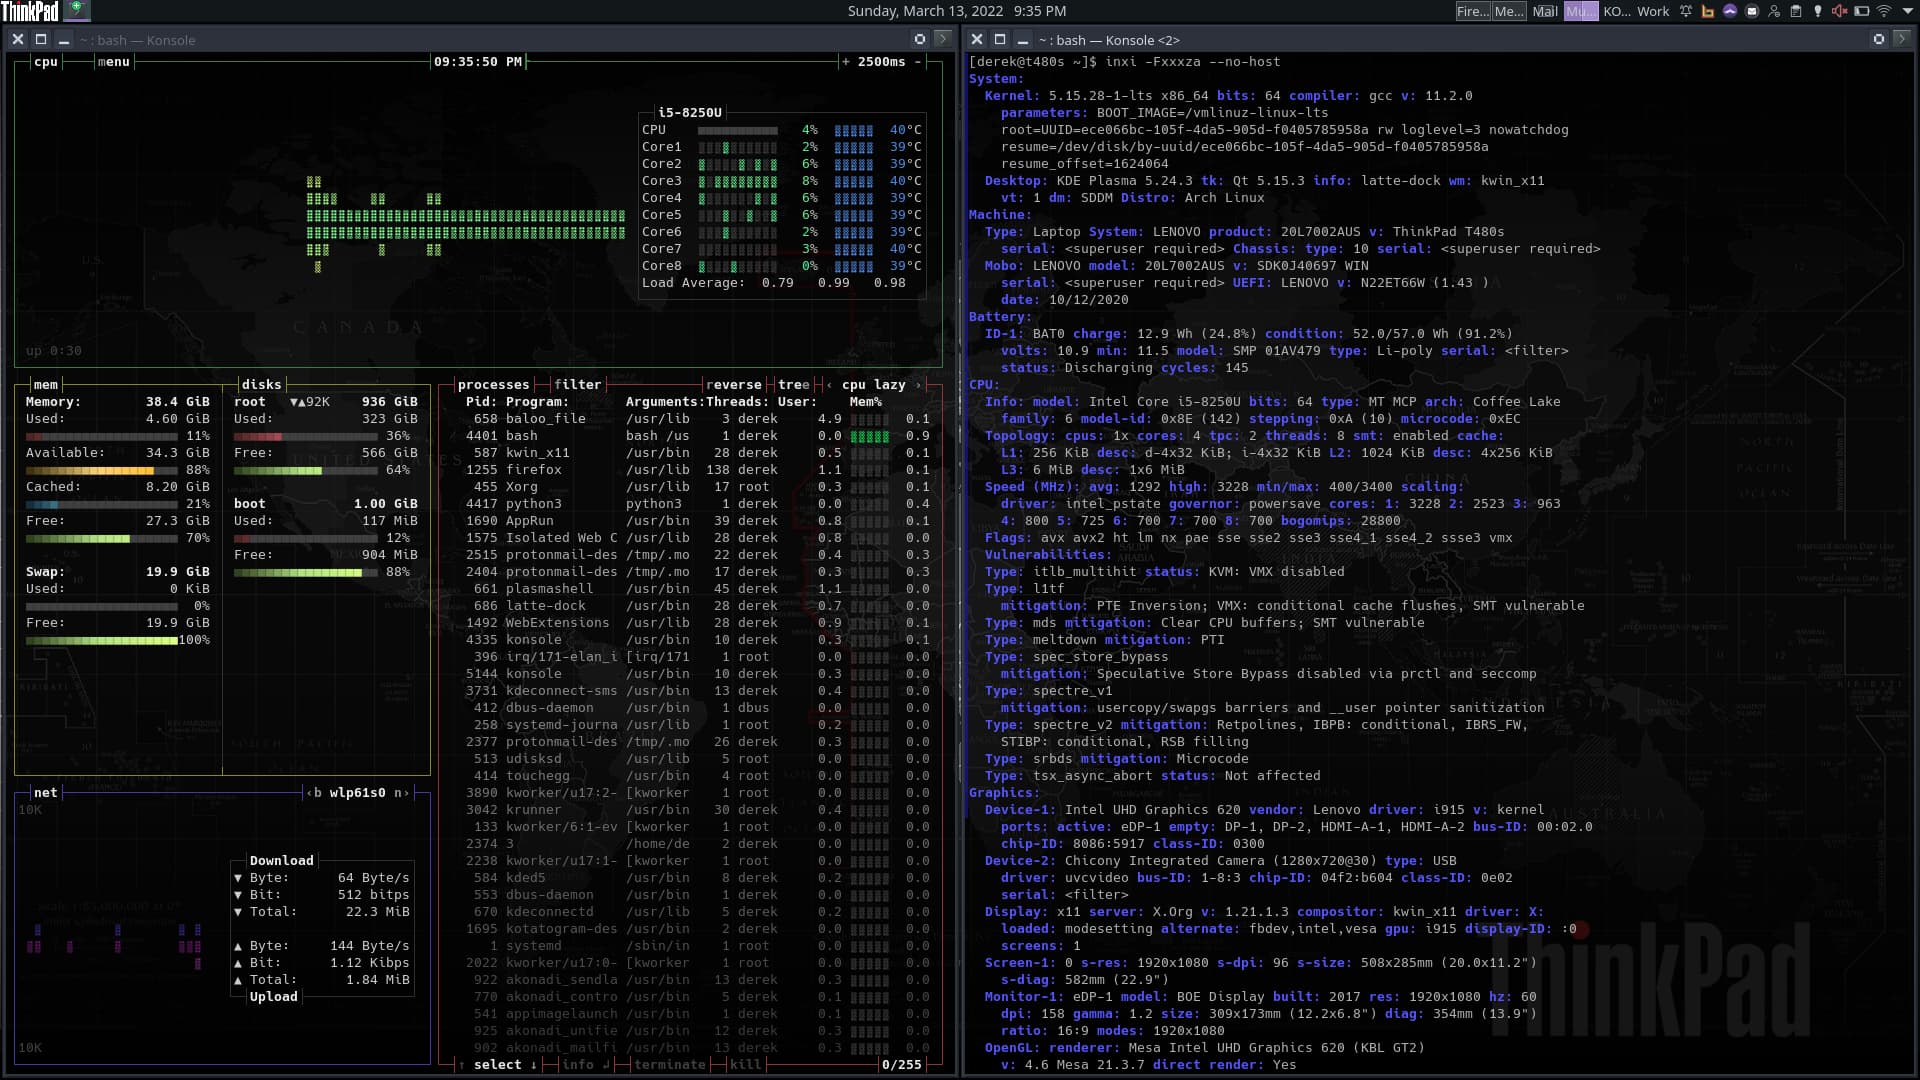1920x1080 pixels.
Task: Select the kwin_x11 process row
Action: [690, 453]
